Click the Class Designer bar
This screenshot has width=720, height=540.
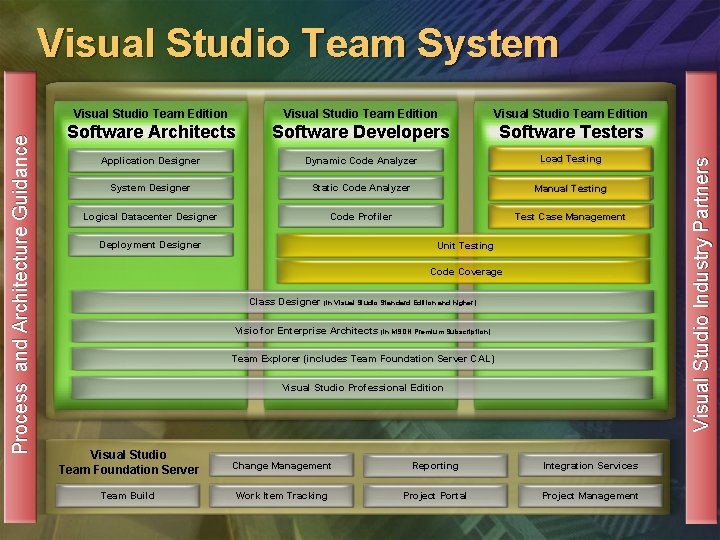click(x=363, y=302)
